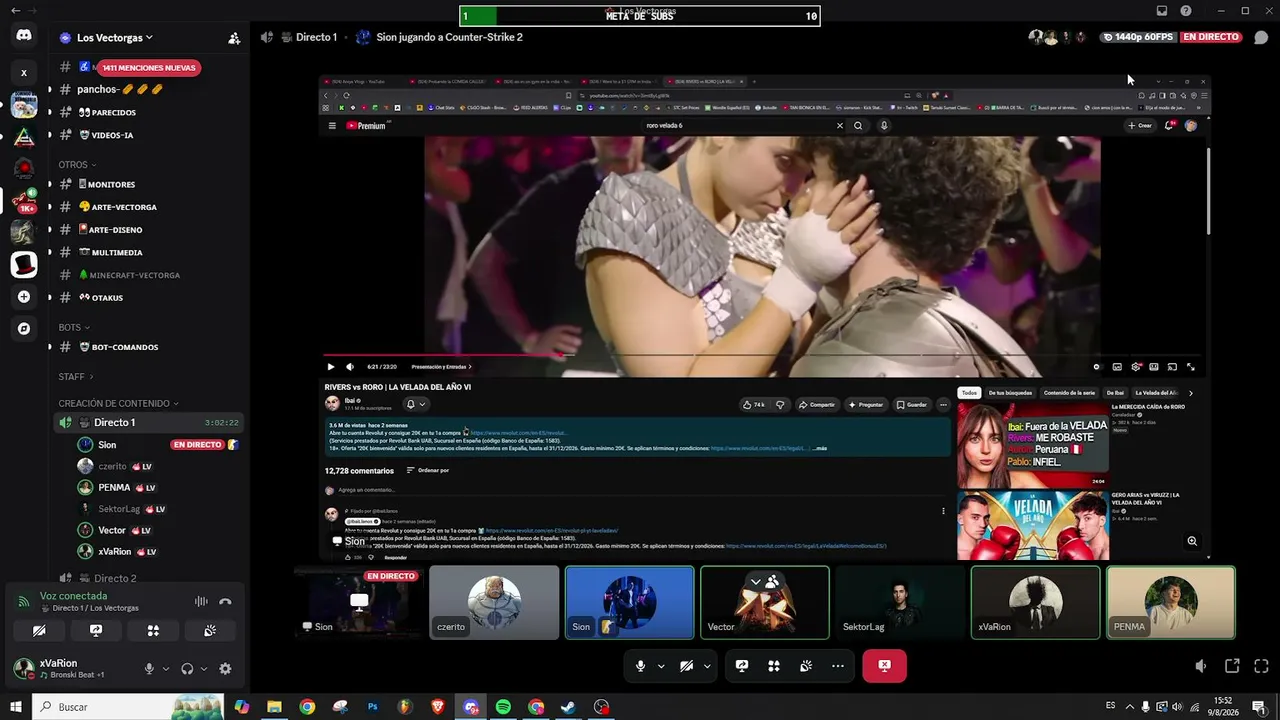1280x720 pixels.
Task: Click the invite people icon beside Los Vectorgas
Action: tap(234, 38)
